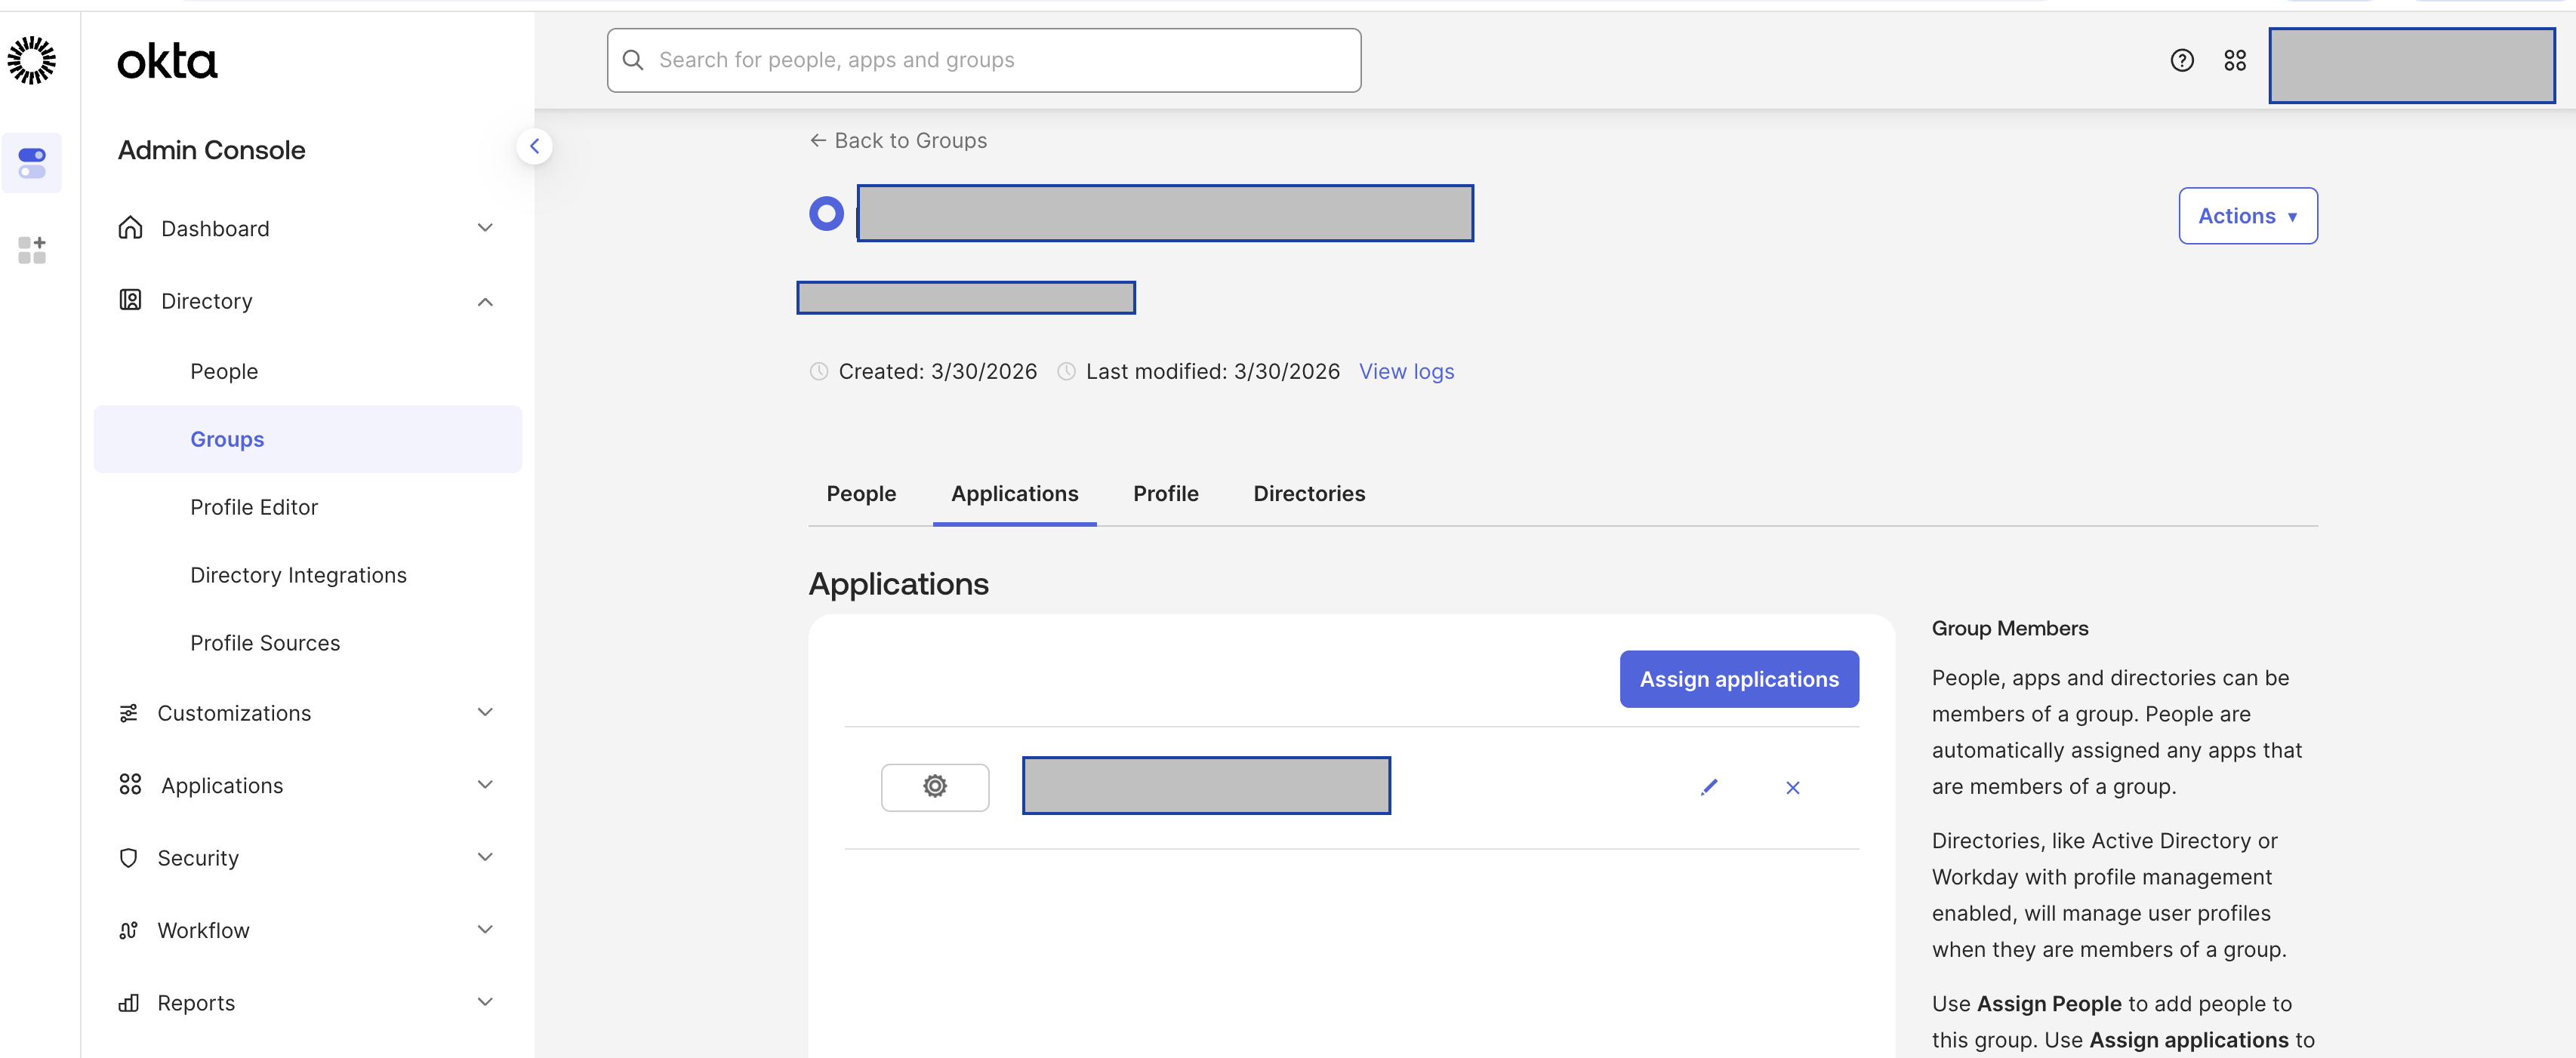Remove the assigned app with X icon
Viewport: 2576px width, 1058px height.
[x=1792, y=788]
